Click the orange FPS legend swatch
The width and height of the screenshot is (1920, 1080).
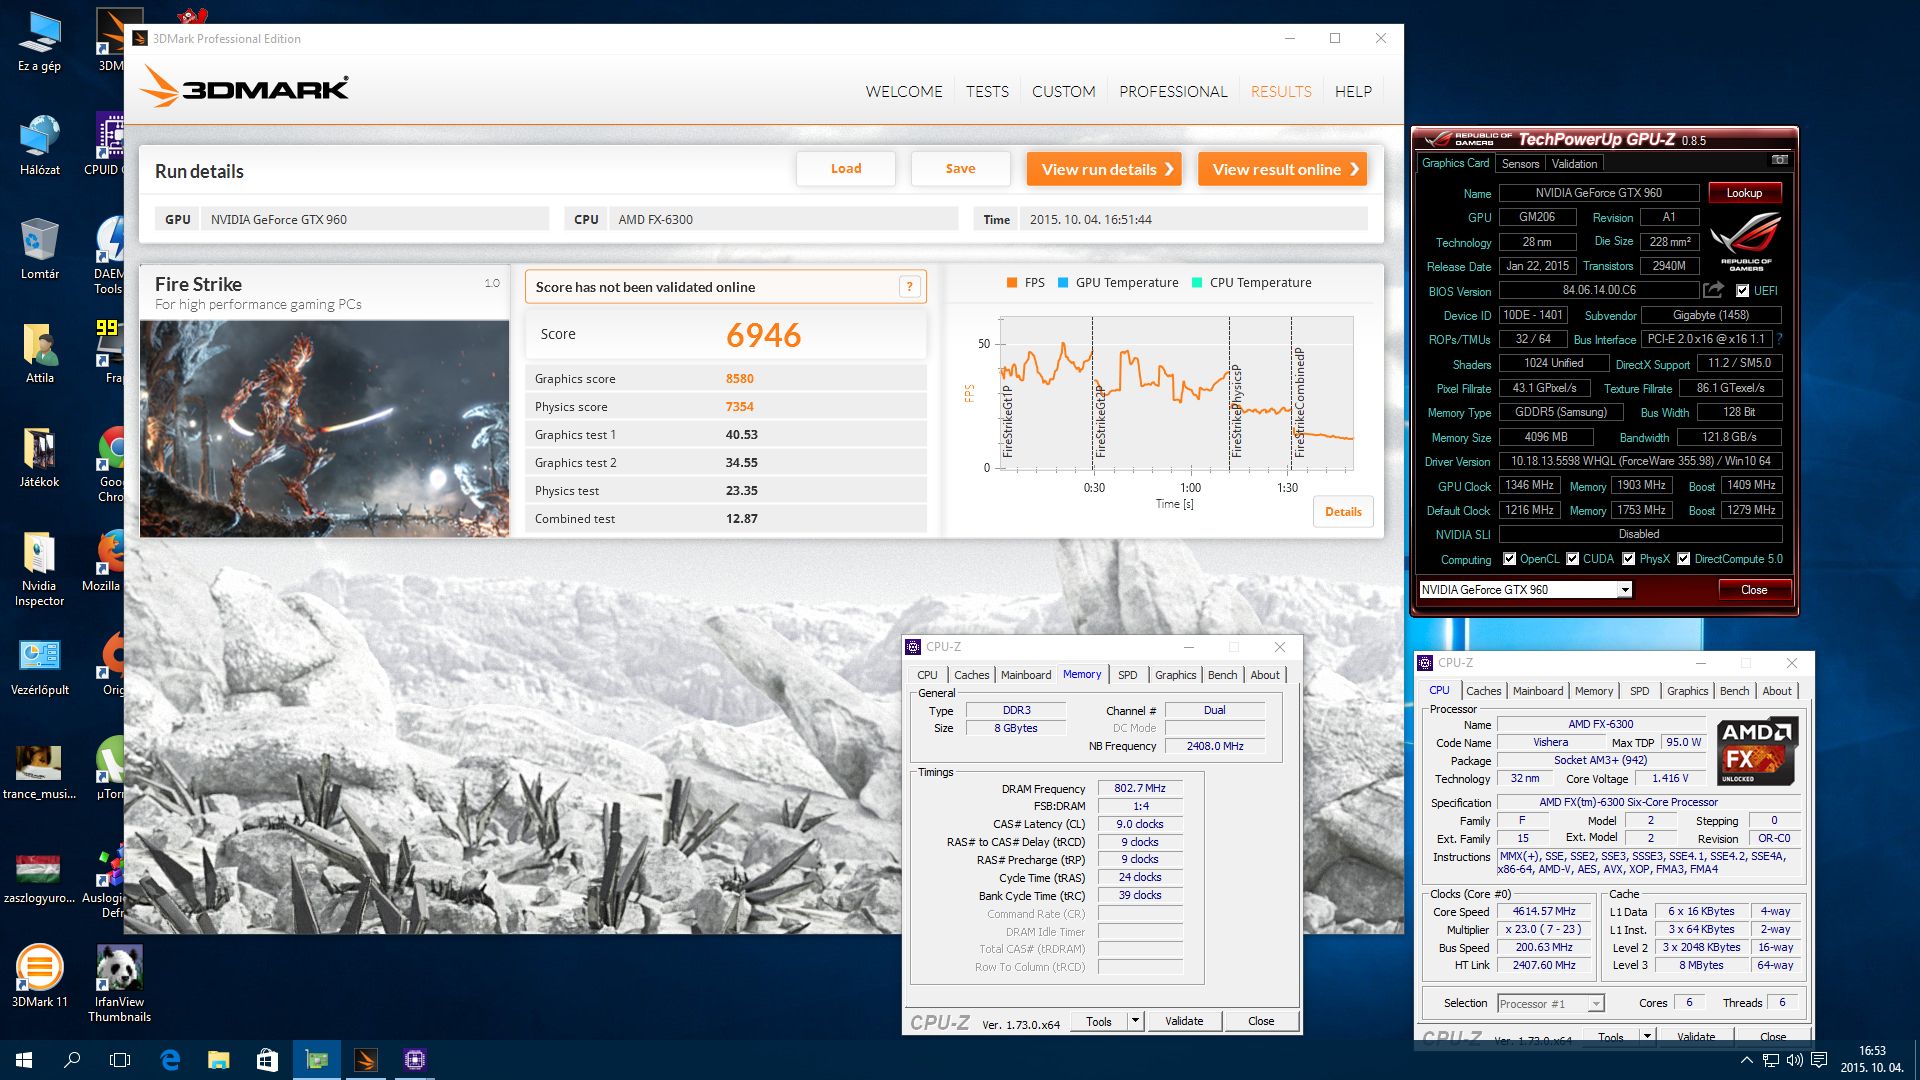point(1012,283)
